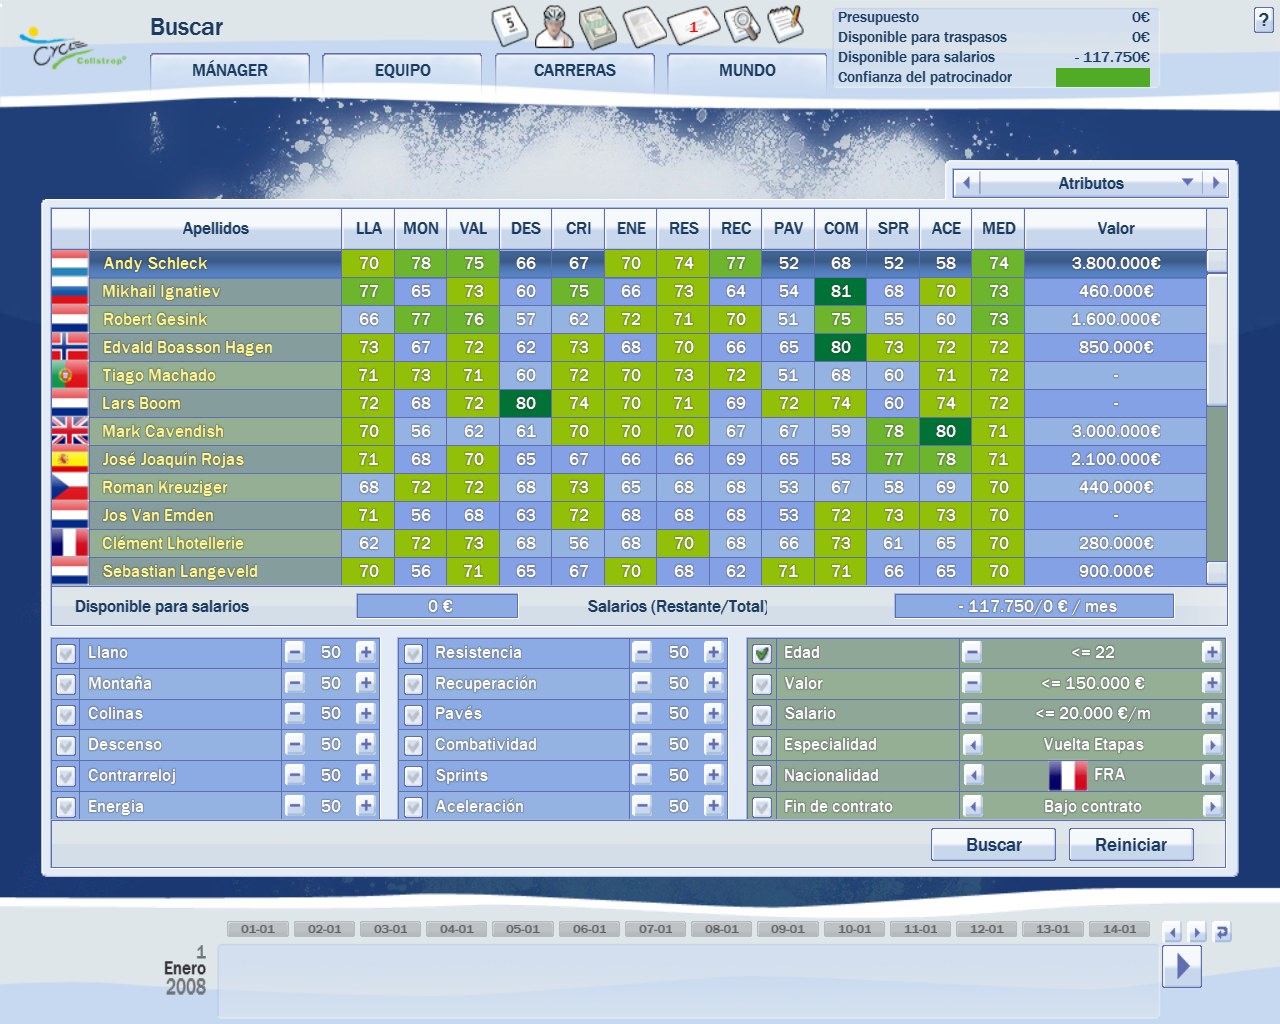This screenshot has width=1280, height=1024.
Task: Open the notepad with pencil icon
Action: [x=785, y=24]
